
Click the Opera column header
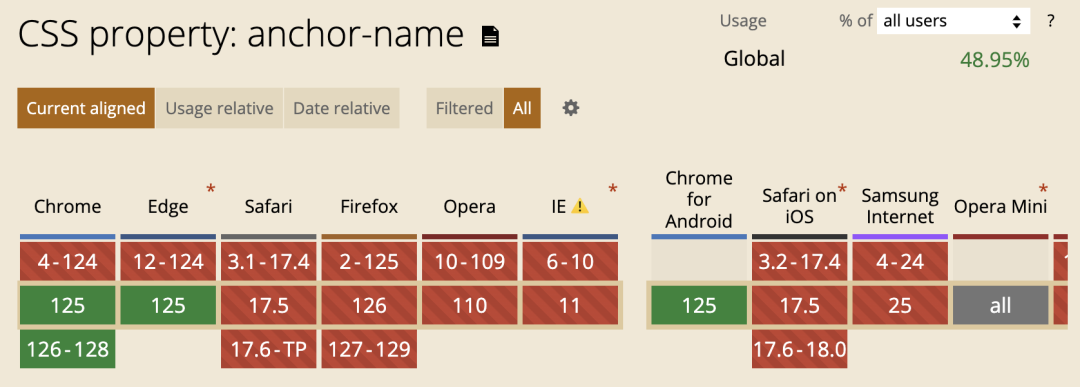tap(470, 207)
